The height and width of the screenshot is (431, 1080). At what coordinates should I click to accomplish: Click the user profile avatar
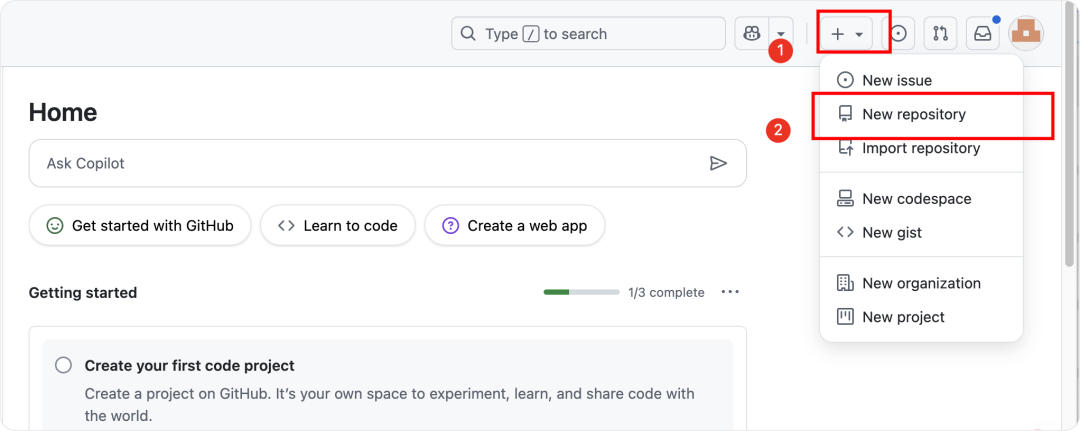coord(1026,34)
